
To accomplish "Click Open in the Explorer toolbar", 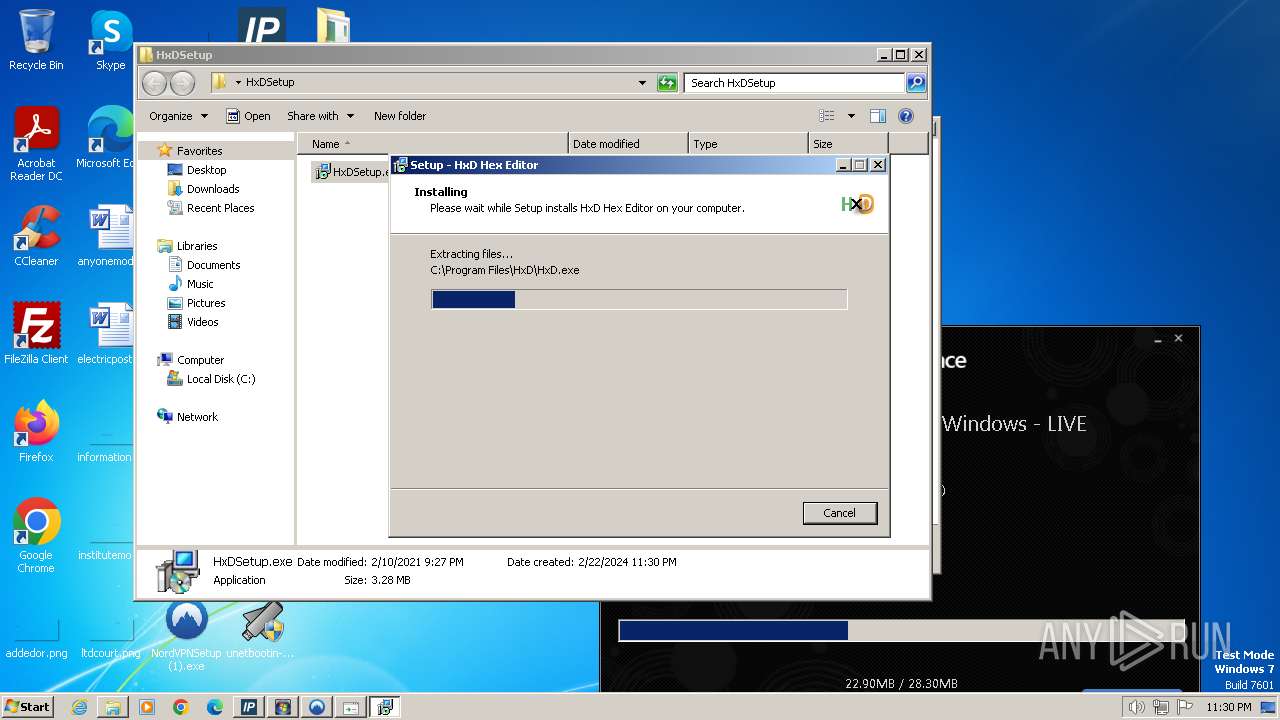I will pos(248,116).
